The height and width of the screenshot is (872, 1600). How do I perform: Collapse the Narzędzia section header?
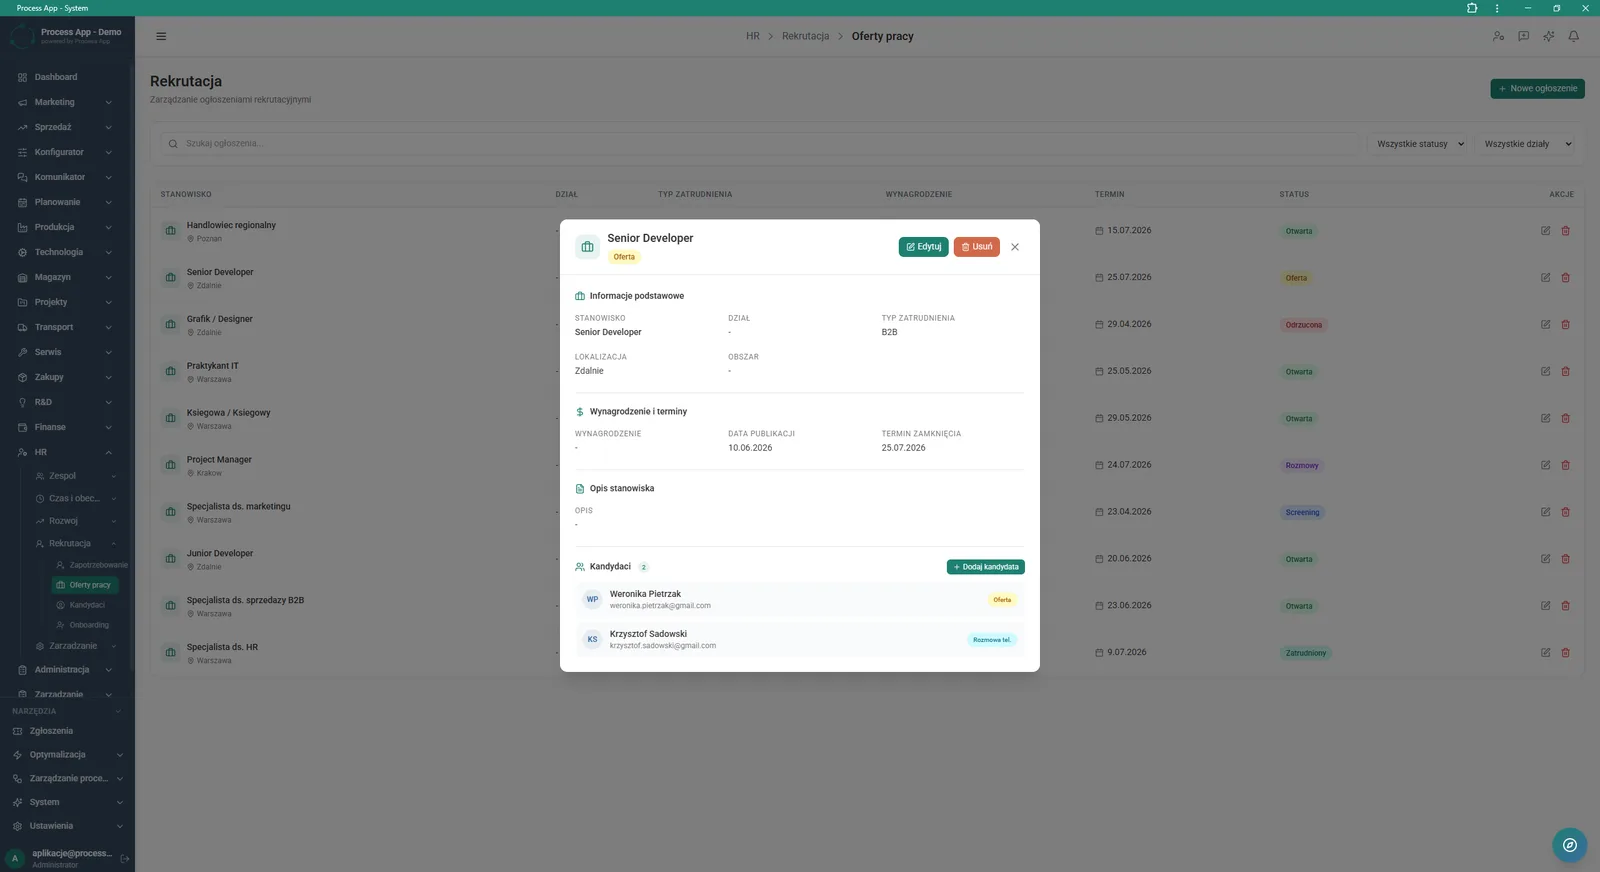click(x=67, y=711)
